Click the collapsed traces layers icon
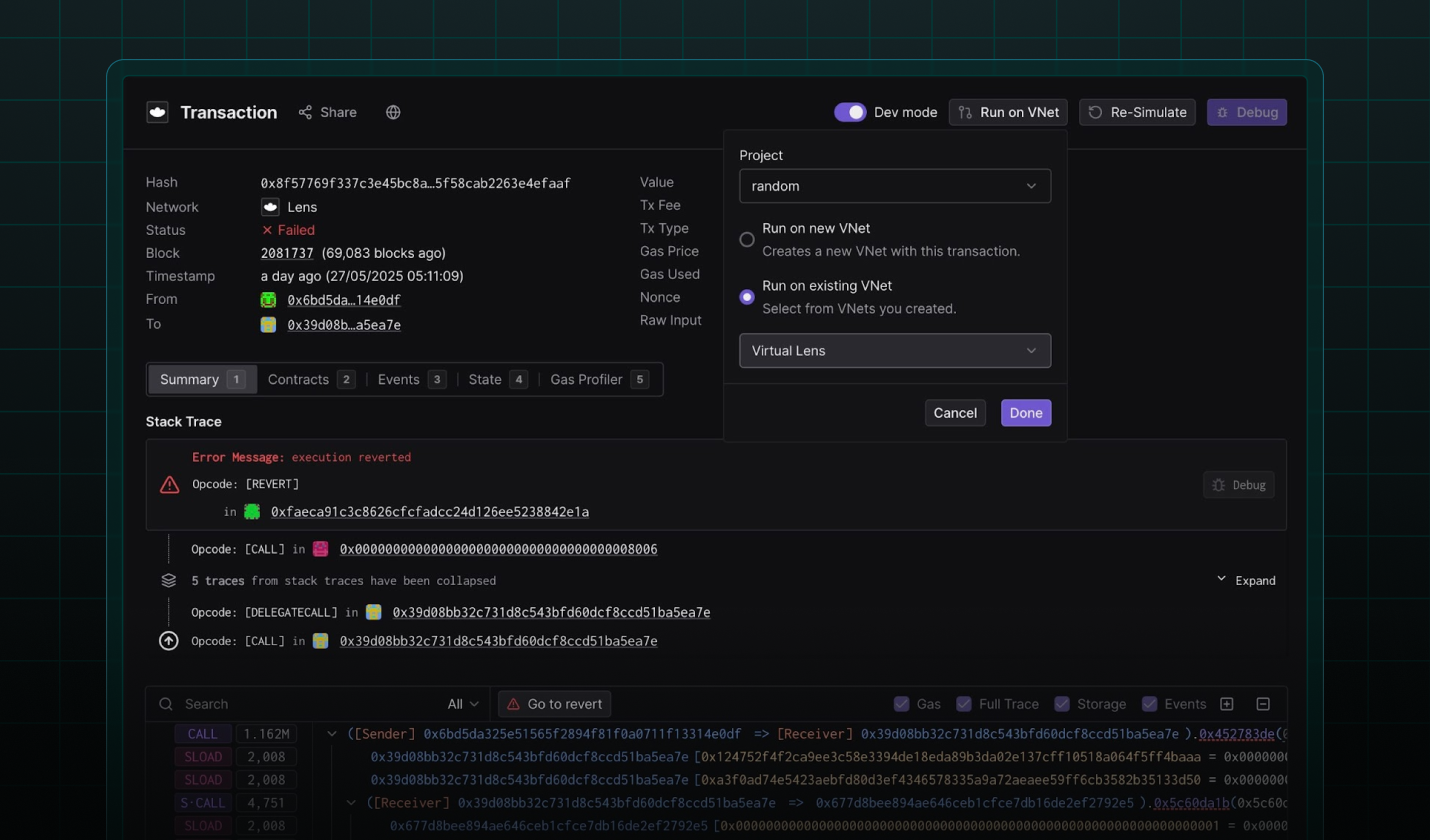The width and height of the screenshot is (1430, 840). point(169,580)
